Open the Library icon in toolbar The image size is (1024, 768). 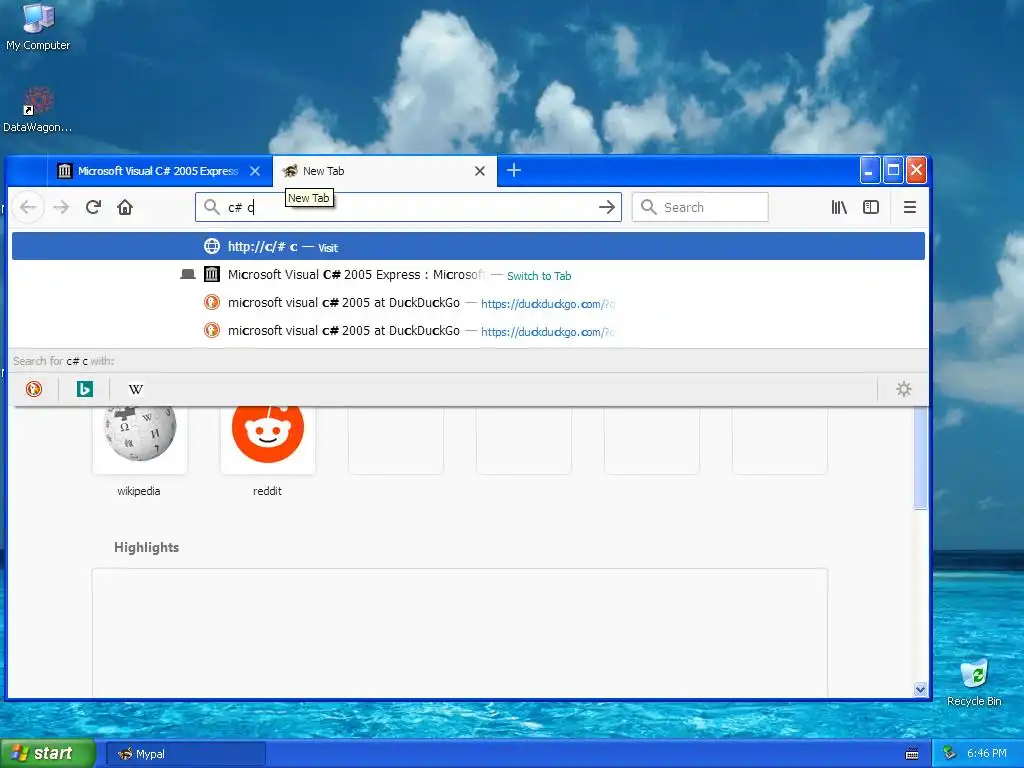[x=839, y=207]
